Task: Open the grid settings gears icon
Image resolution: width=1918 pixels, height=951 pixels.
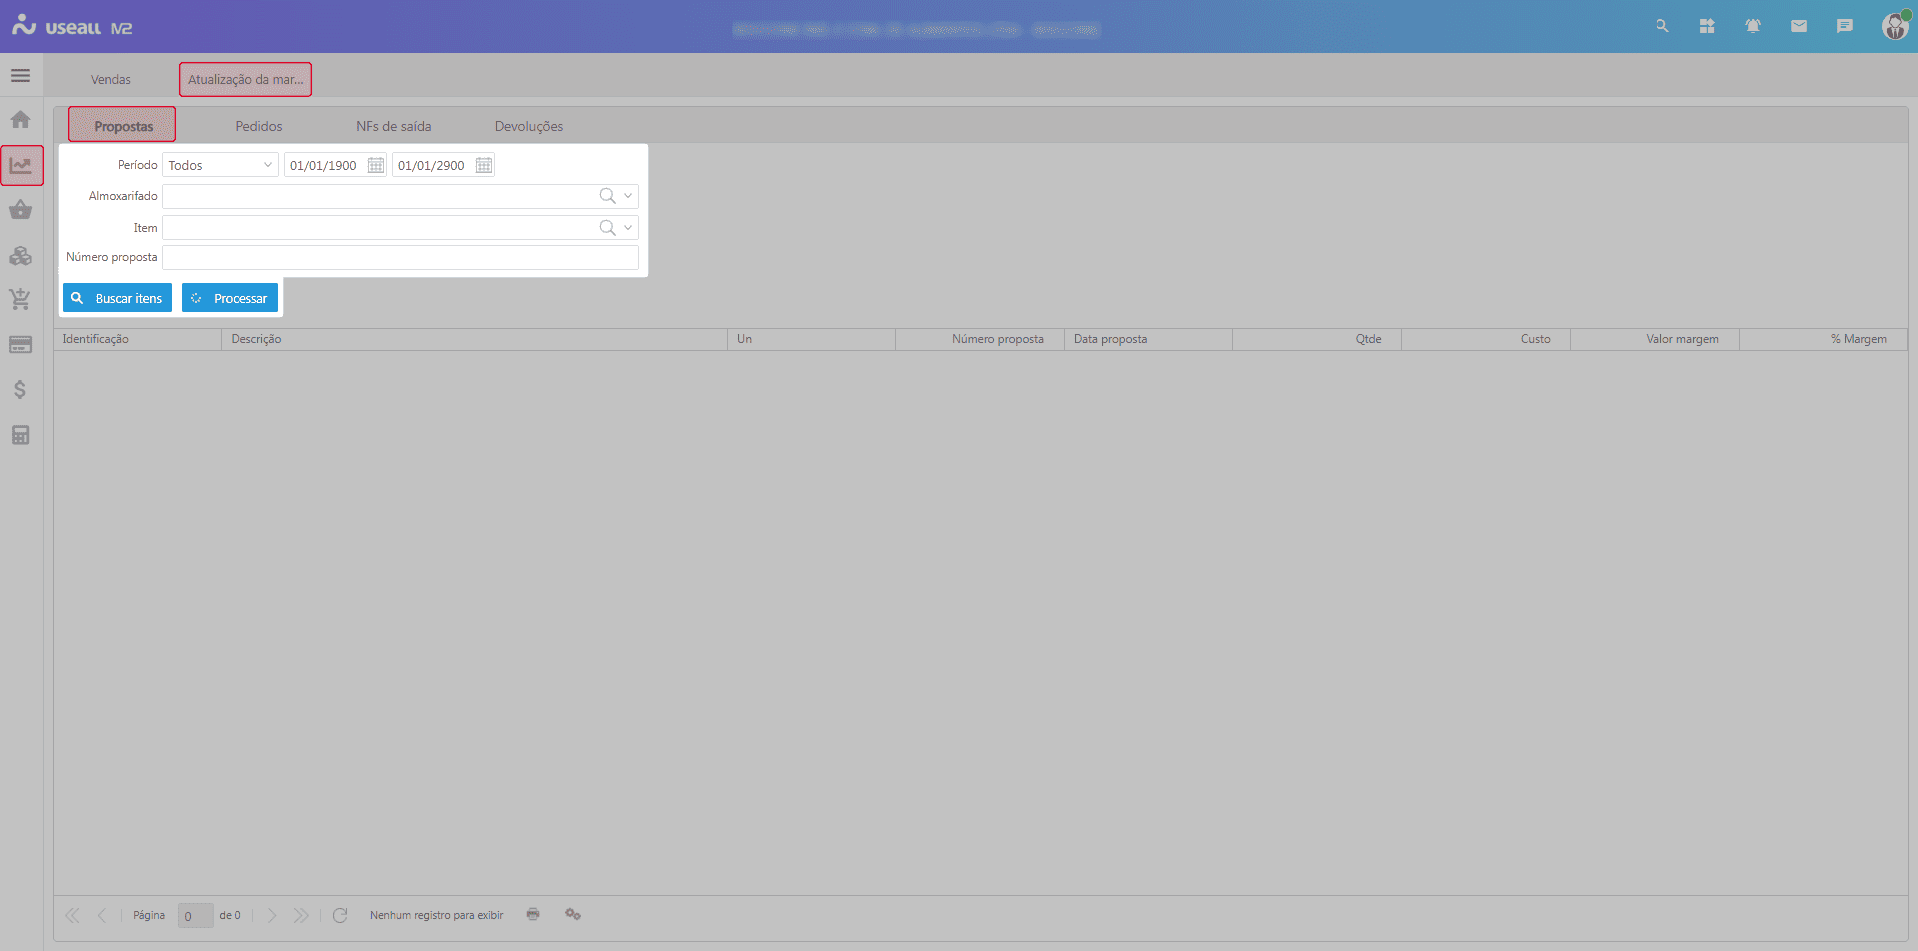Action: point(573,914)
